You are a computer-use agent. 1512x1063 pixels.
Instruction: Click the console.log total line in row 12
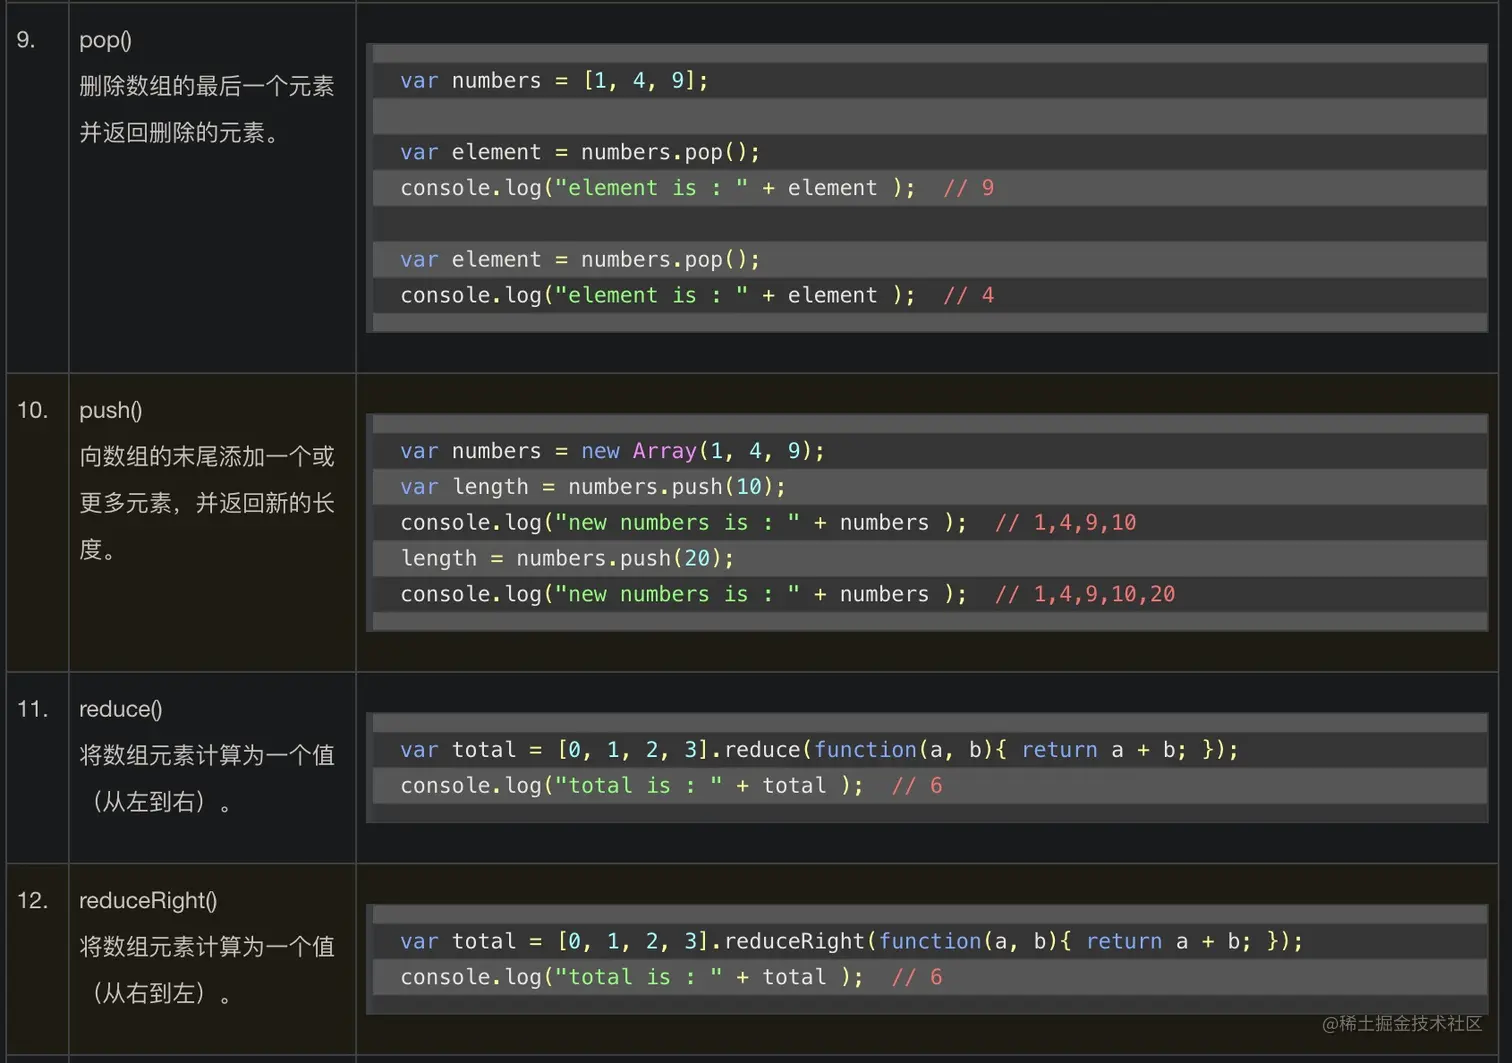pyautogui.click(x=671, y=978)
